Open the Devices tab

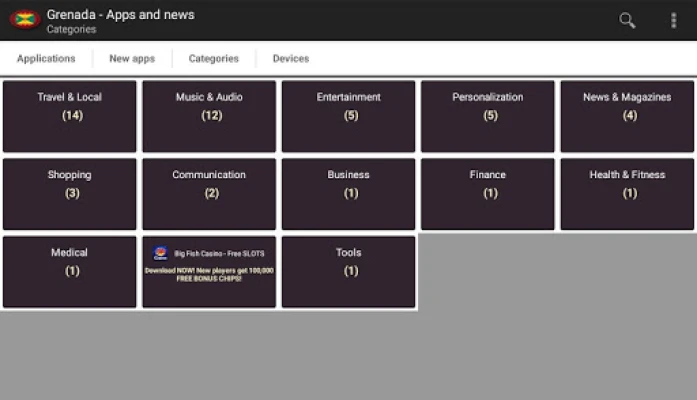coord(291,59)
